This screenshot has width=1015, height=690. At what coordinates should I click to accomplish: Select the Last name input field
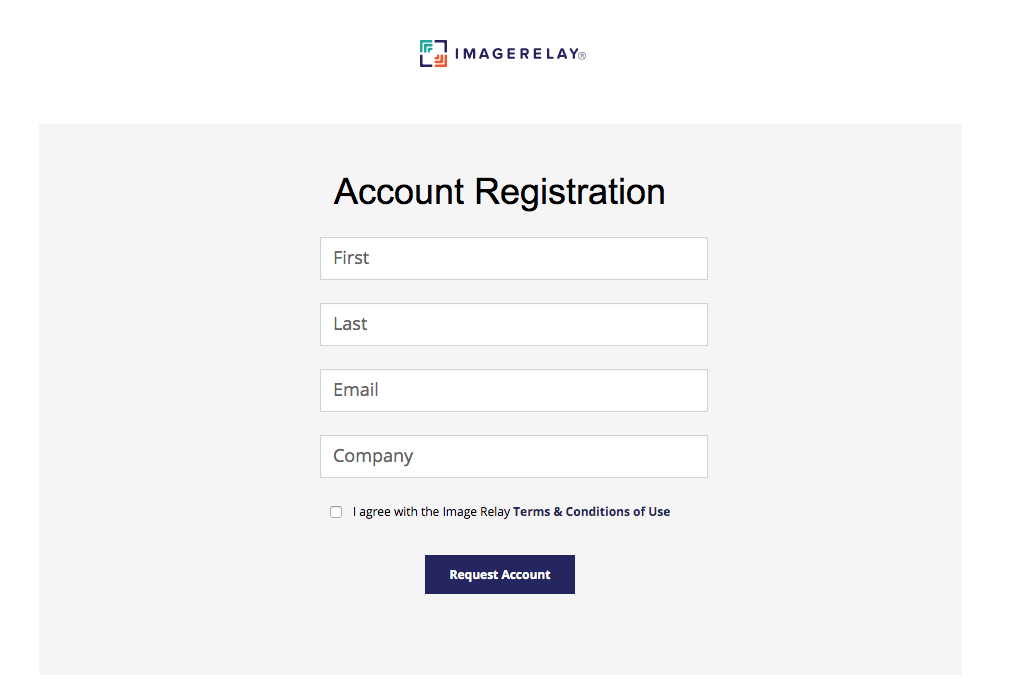tap(514, 324)
